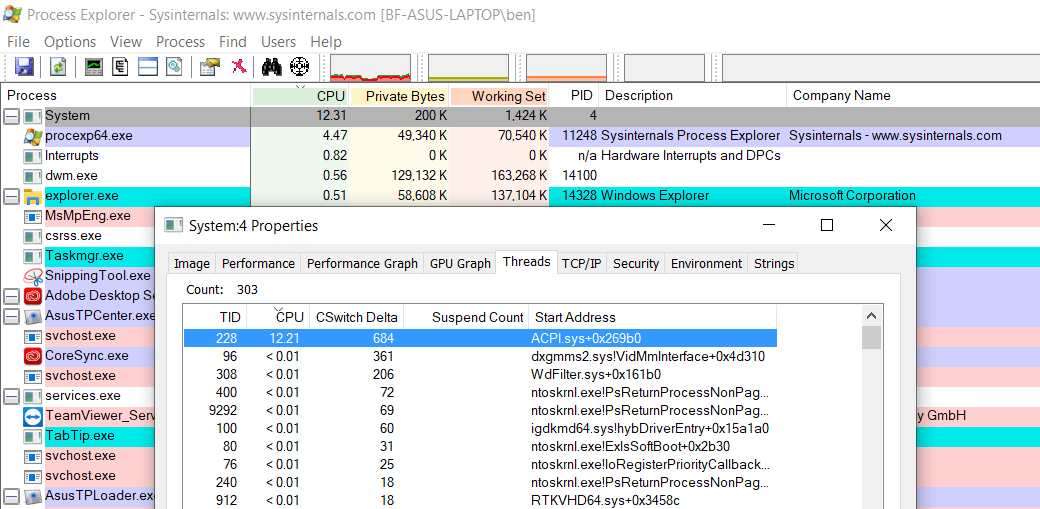Open the View menu
Viewport: 1040px width, 509px height.
(x=126, y=42)
